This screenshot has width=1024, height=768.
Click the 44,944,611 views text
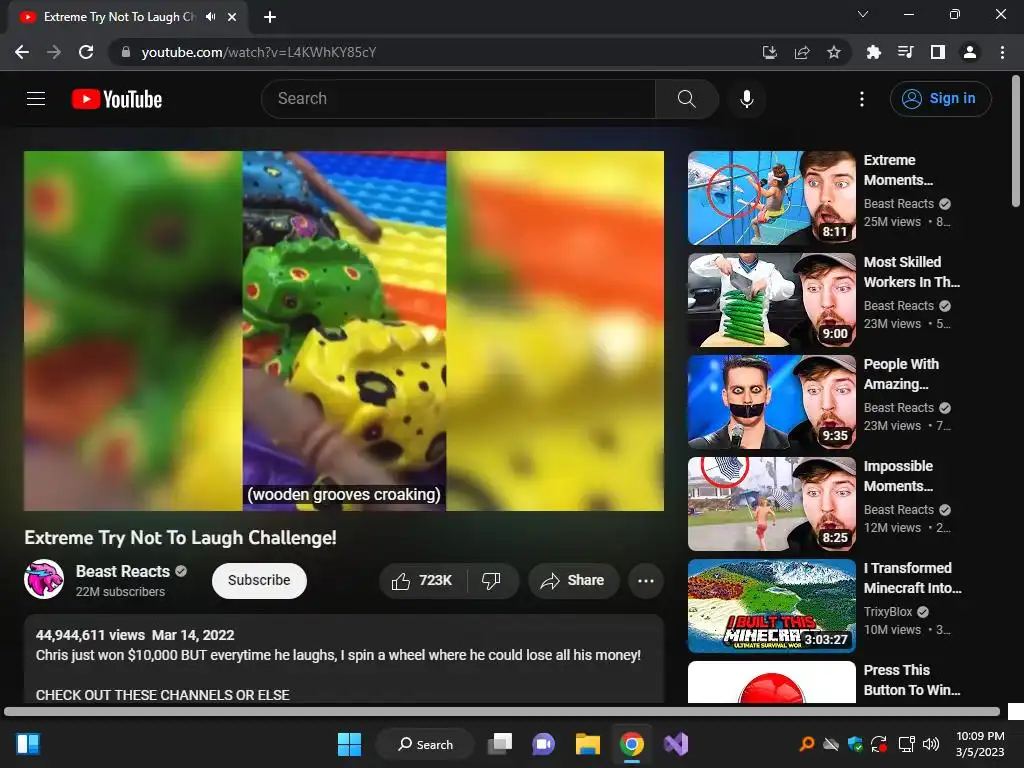point(90,635)
